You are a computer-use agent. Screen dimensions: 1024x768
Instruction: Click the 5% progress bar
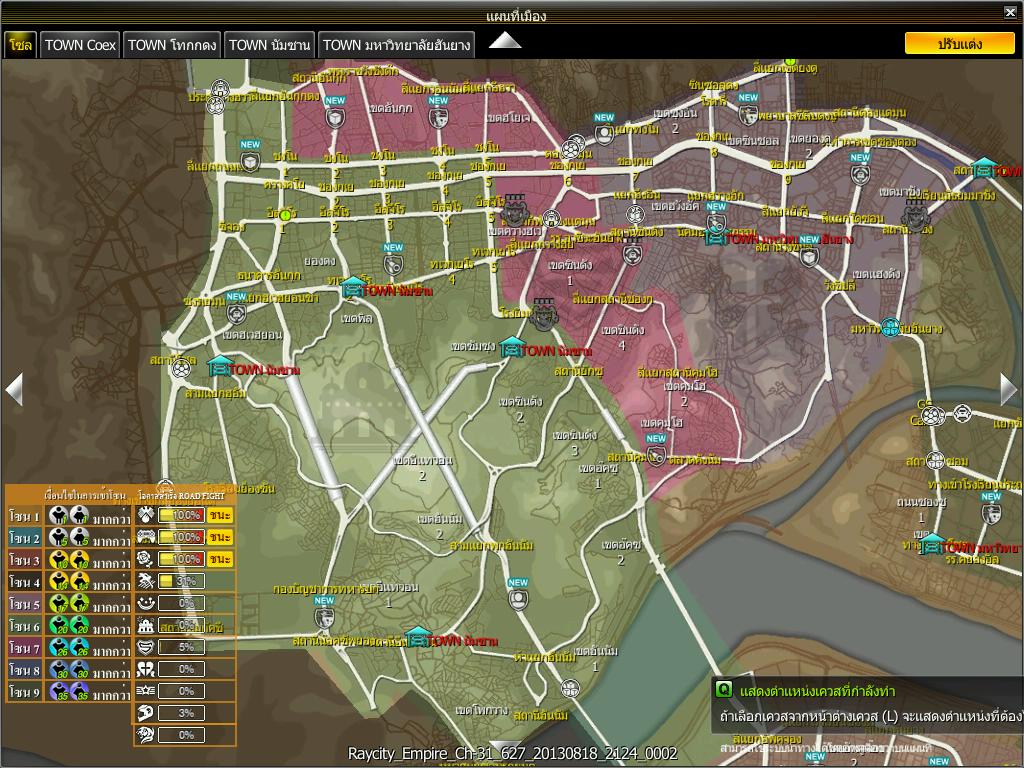[182, 647]
